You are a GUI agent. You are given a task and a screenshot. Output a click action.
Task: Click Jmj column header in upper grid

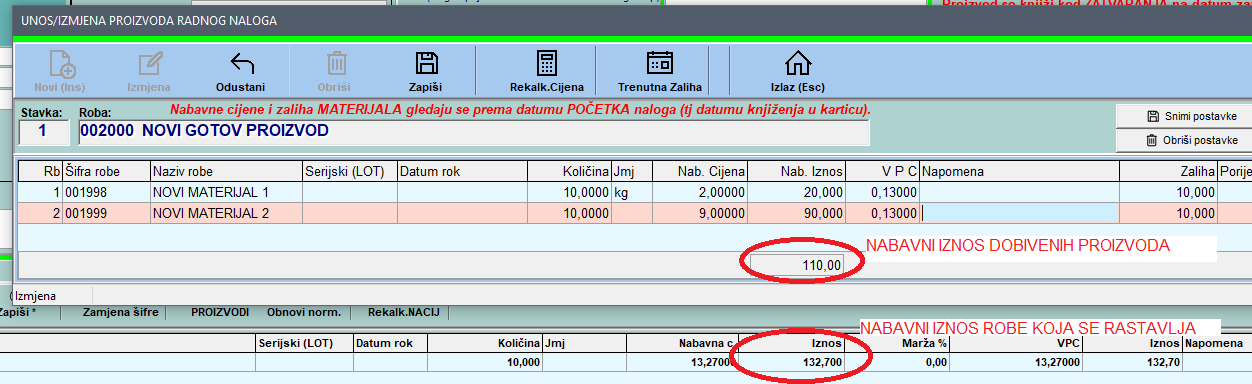(x=632, y=172)
